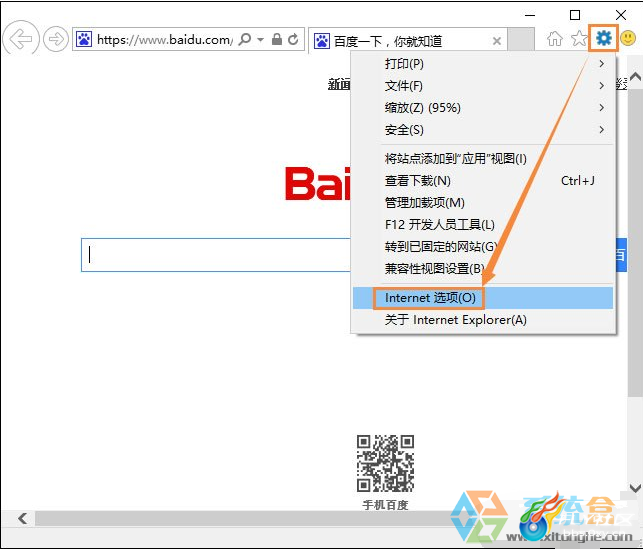Image resolution: width=643 pixels, height=549 pixels.
Task: Click the vertical scrollbar down arrow
Action: [x=635, y=488]
